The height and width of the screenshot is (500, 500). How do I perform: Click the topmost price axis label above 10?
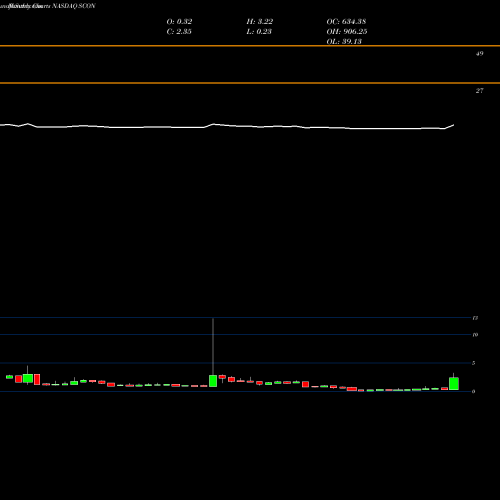click(x=475, y=318)
